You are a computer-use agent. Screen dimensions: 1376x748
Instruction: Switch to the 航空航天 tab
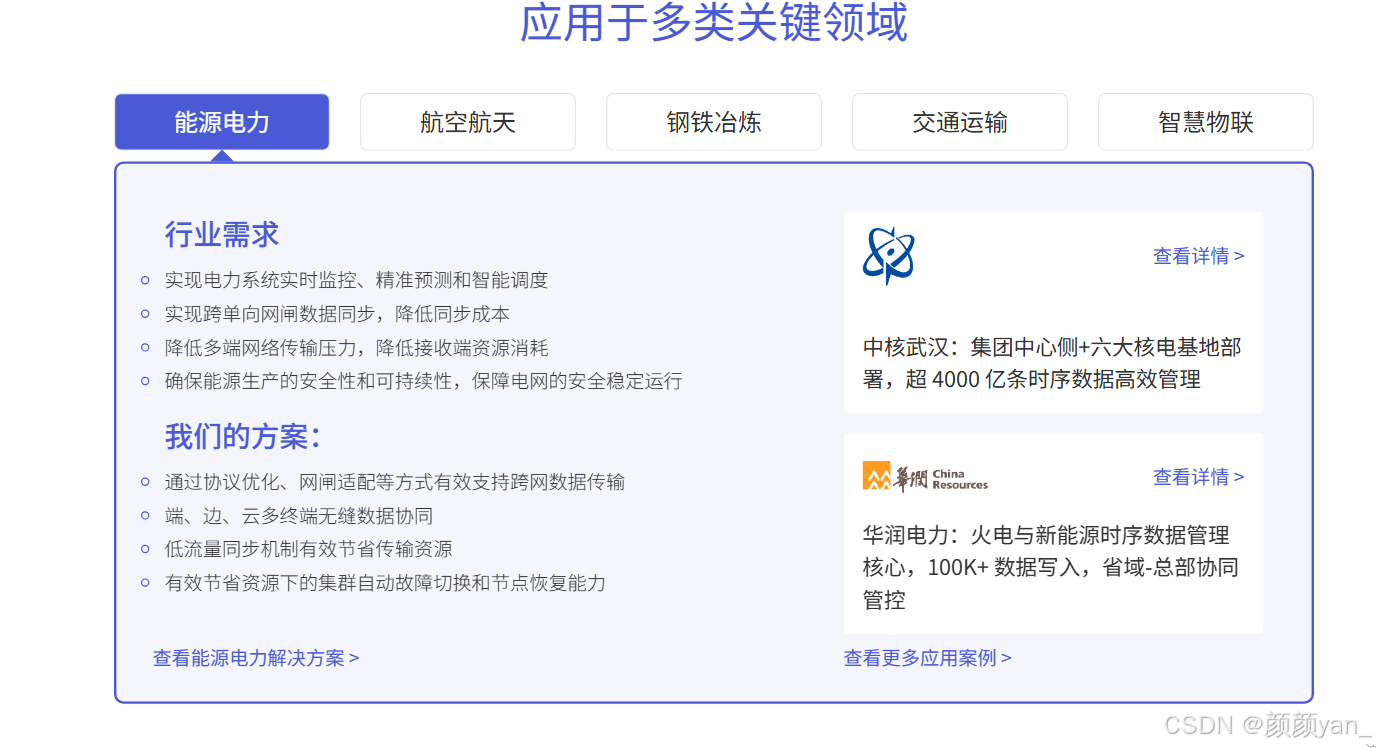click(x=468, y=122)
